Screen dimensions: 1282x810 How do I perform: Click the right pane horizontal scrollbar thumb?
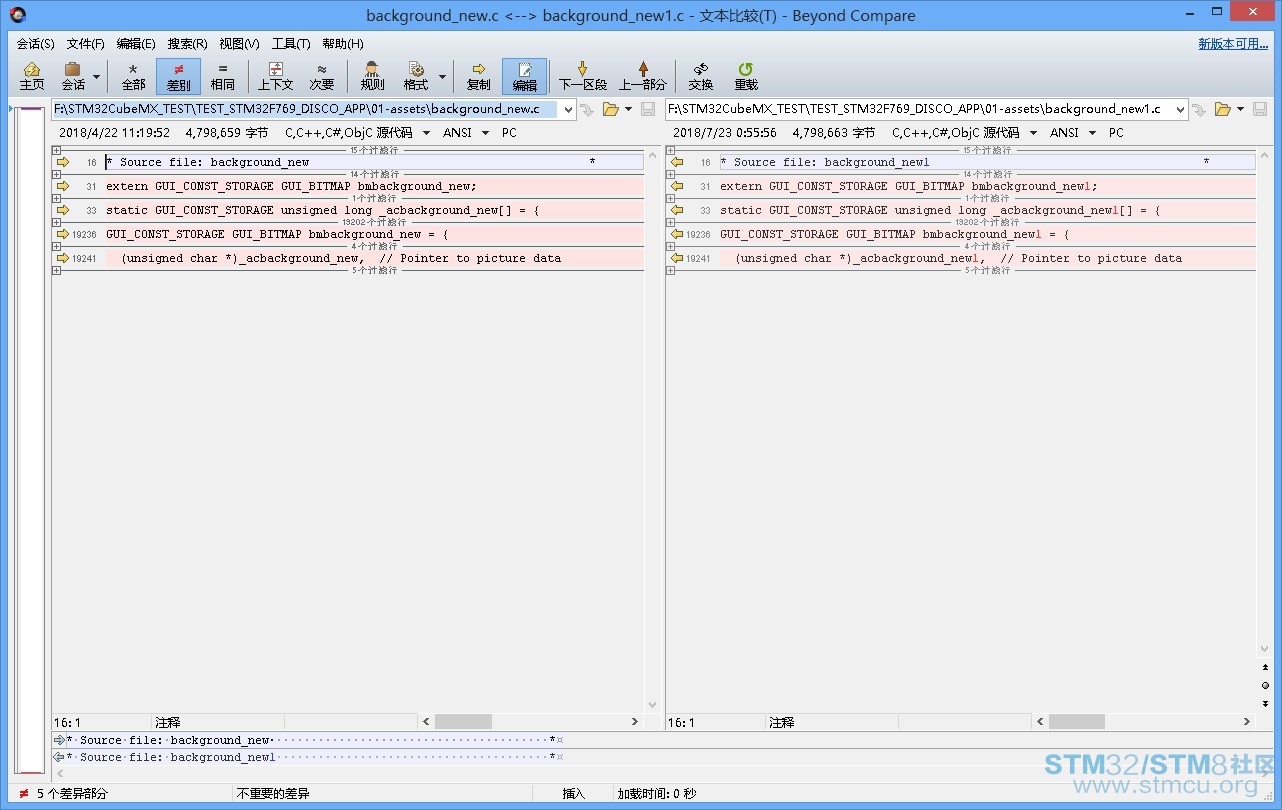(1077, 721)
